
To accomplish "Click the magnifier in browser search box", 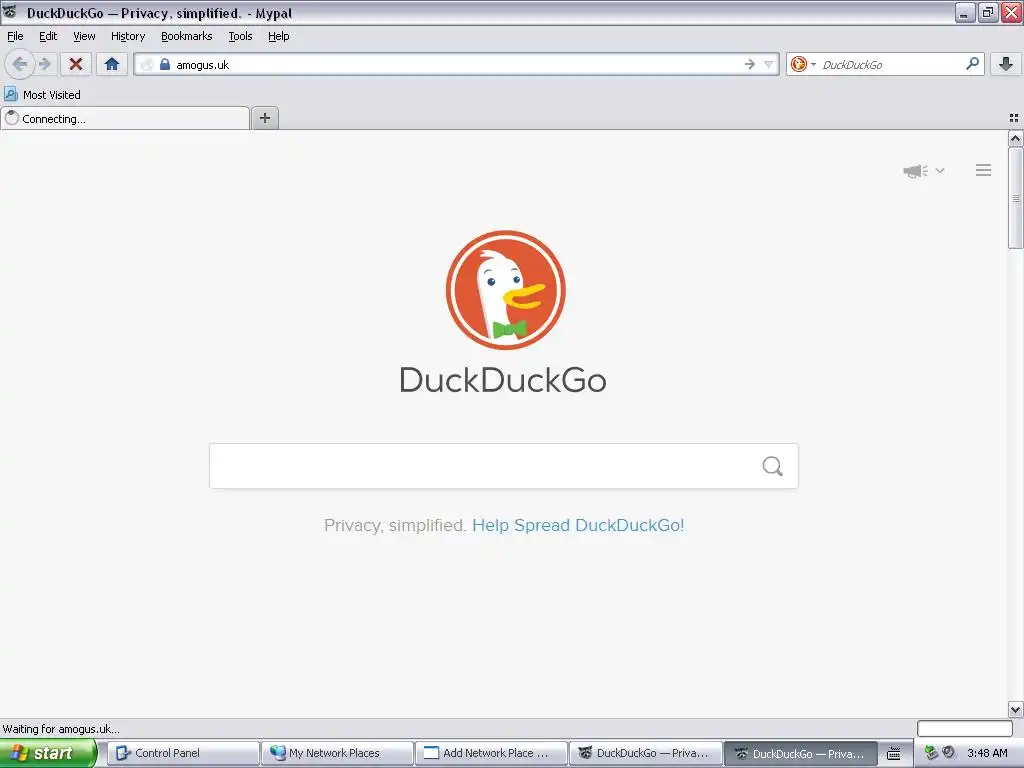I will [972, 64].
